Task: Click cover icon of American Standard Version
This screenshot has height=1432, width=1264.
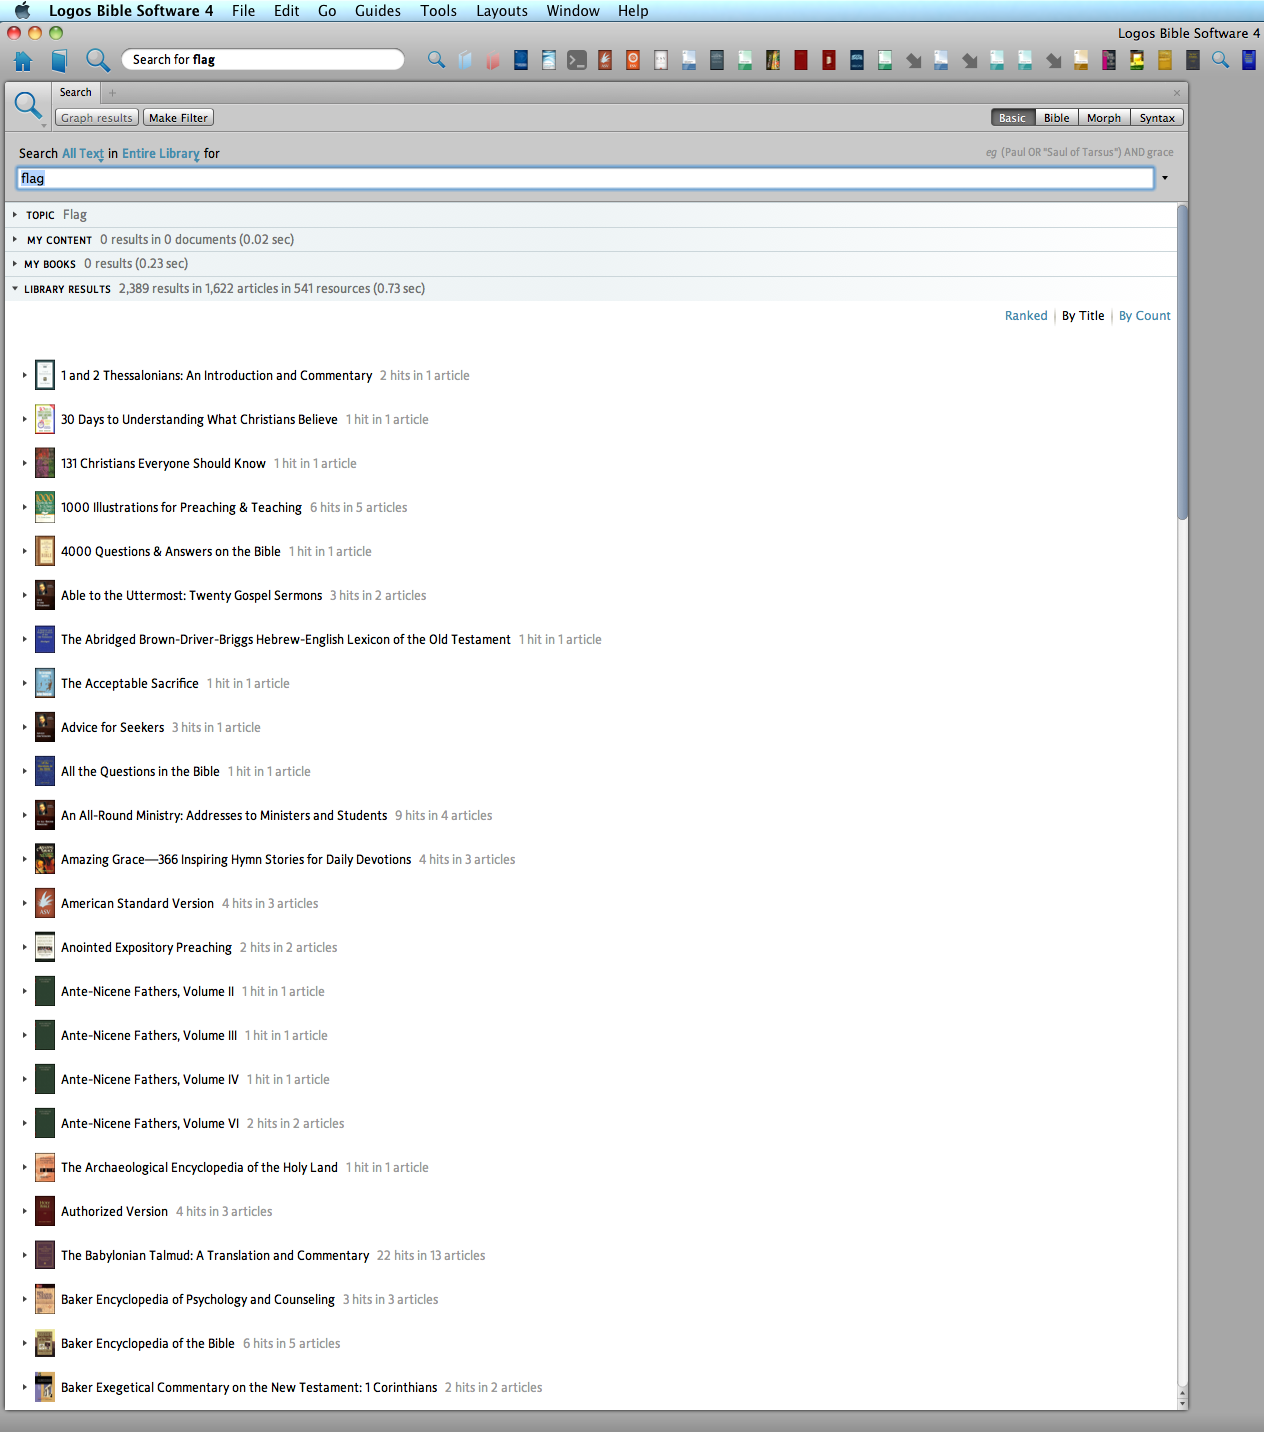Action: (x=45, y=903)
